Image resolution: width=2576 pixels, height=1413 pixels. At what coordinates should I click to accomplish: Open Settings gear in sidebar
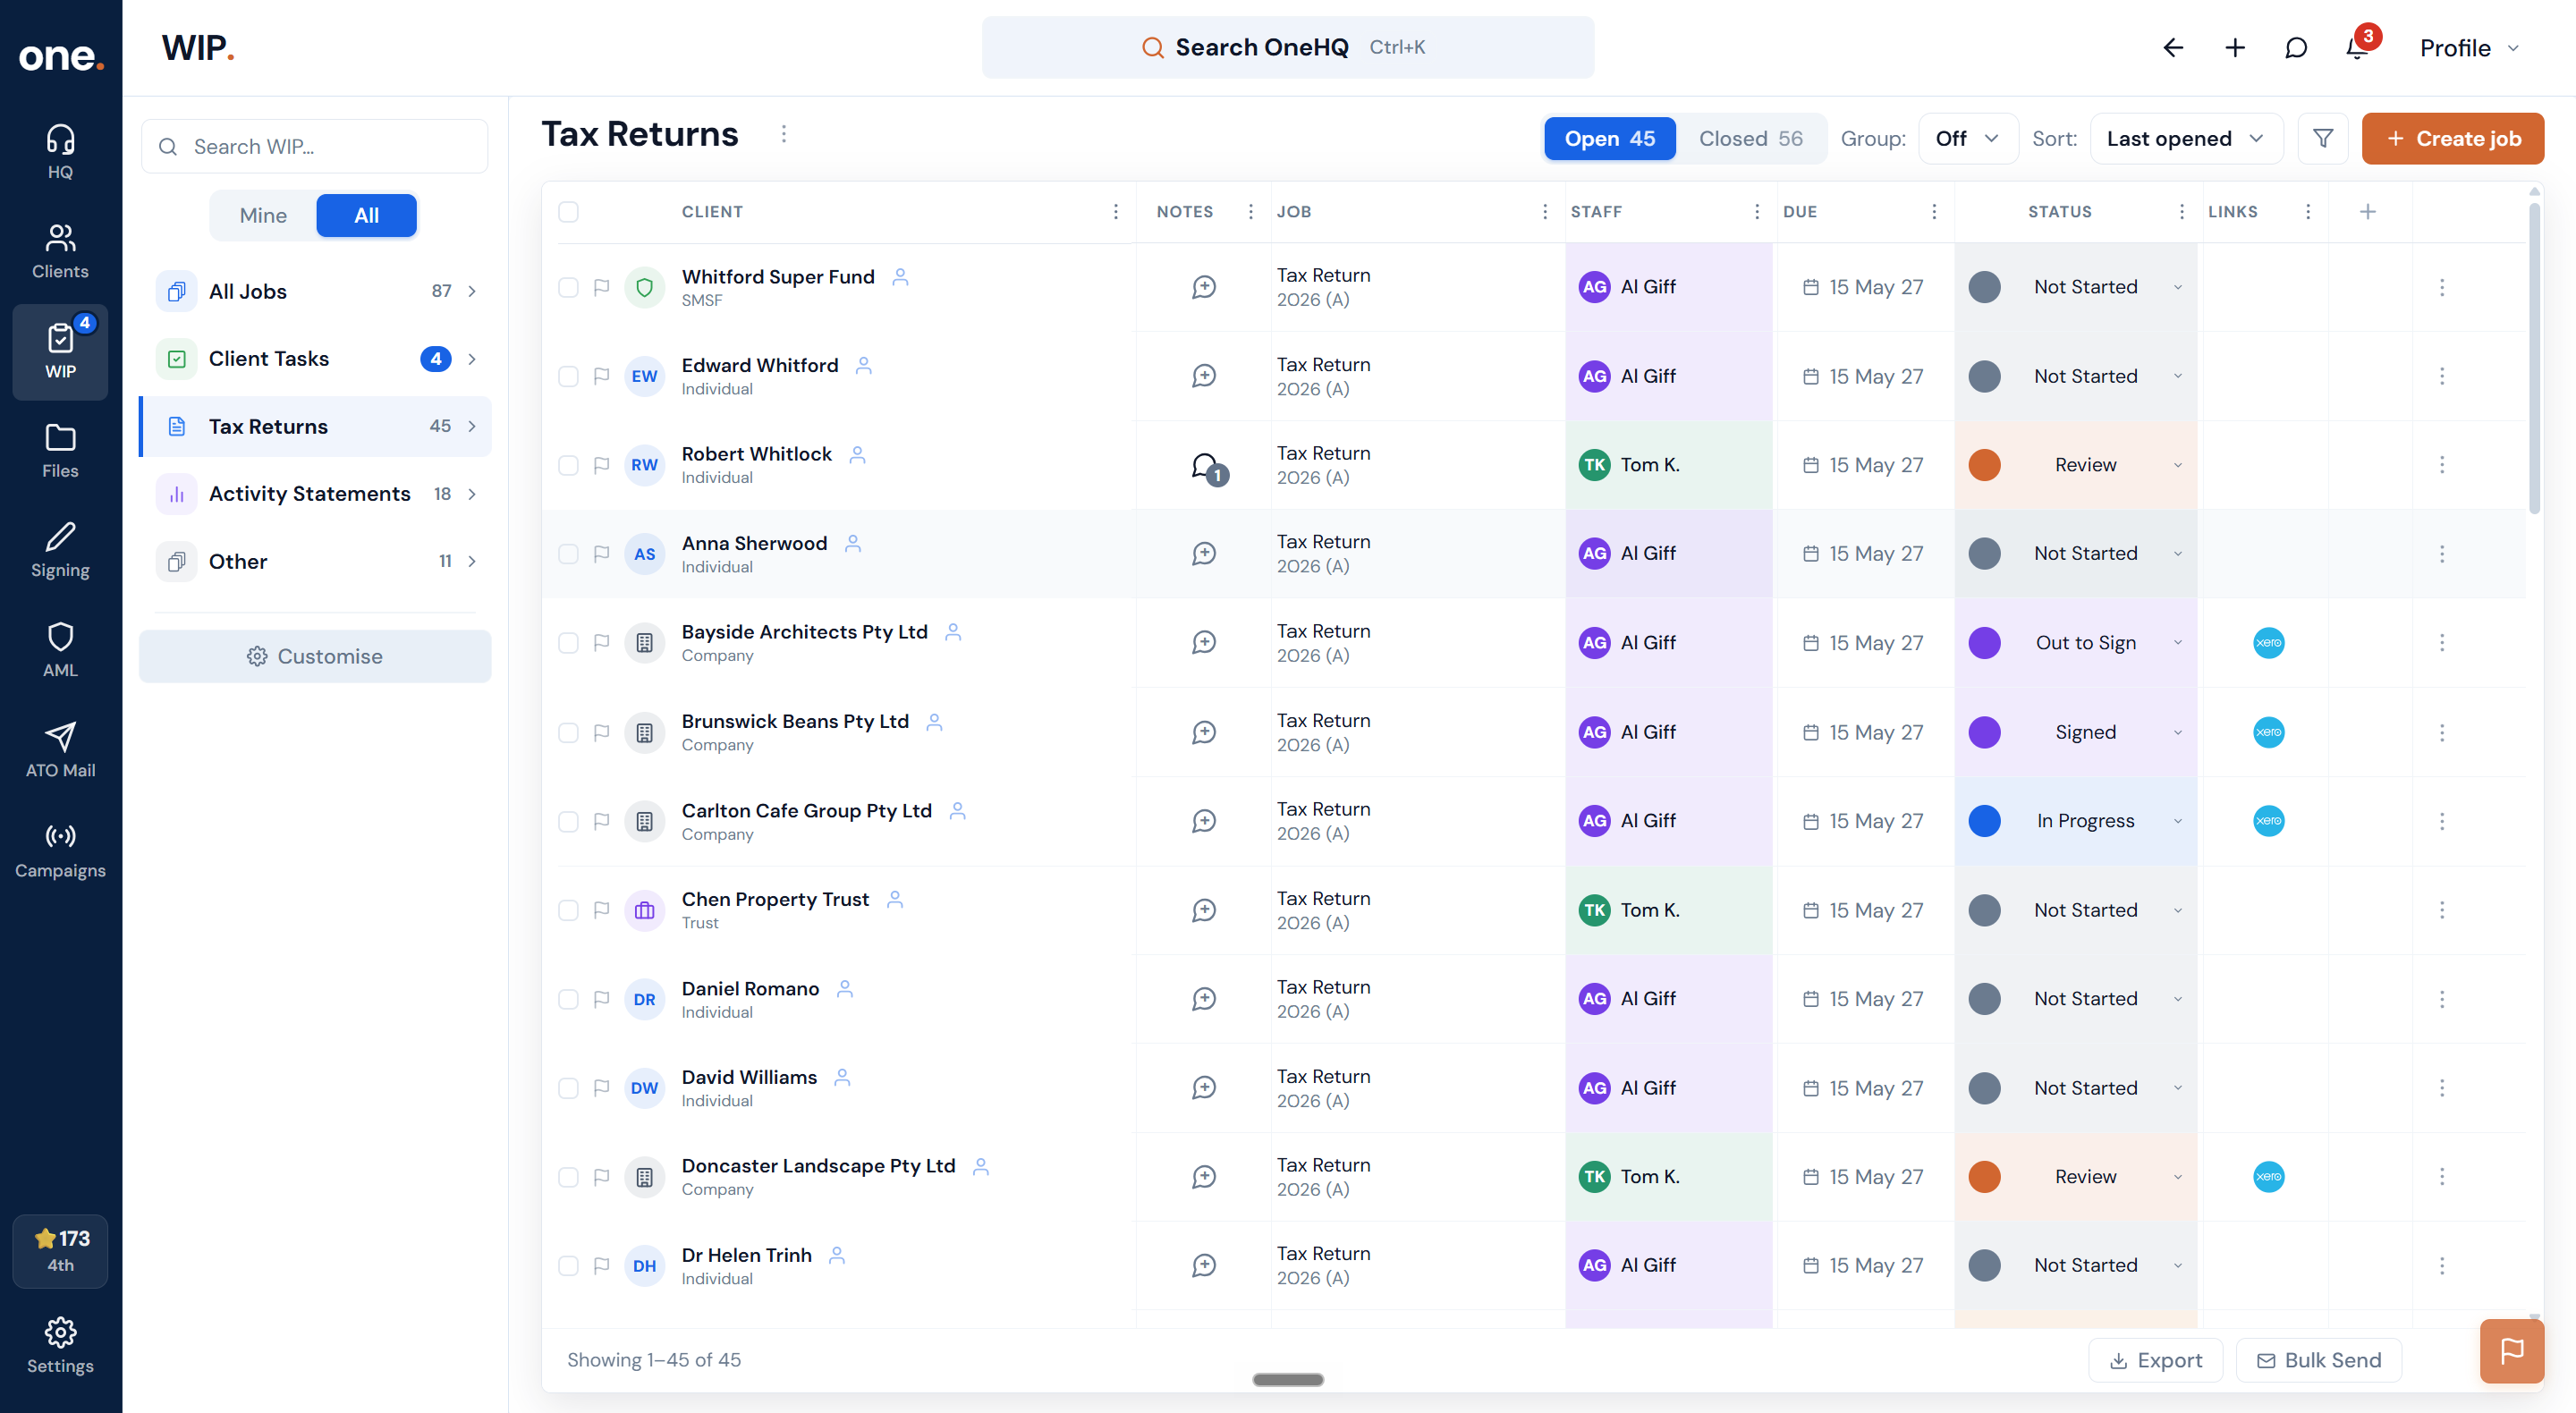coord(60,1346)
